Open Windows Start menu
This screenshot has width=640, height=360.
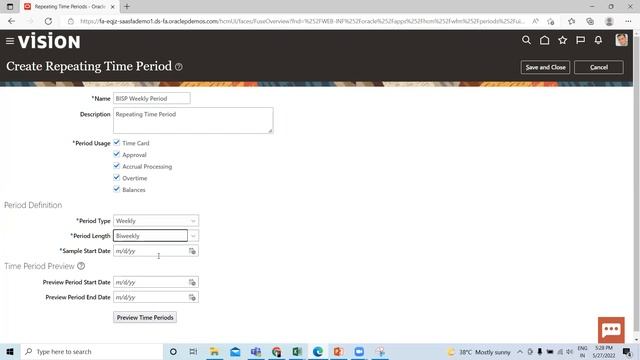(10, 351)
